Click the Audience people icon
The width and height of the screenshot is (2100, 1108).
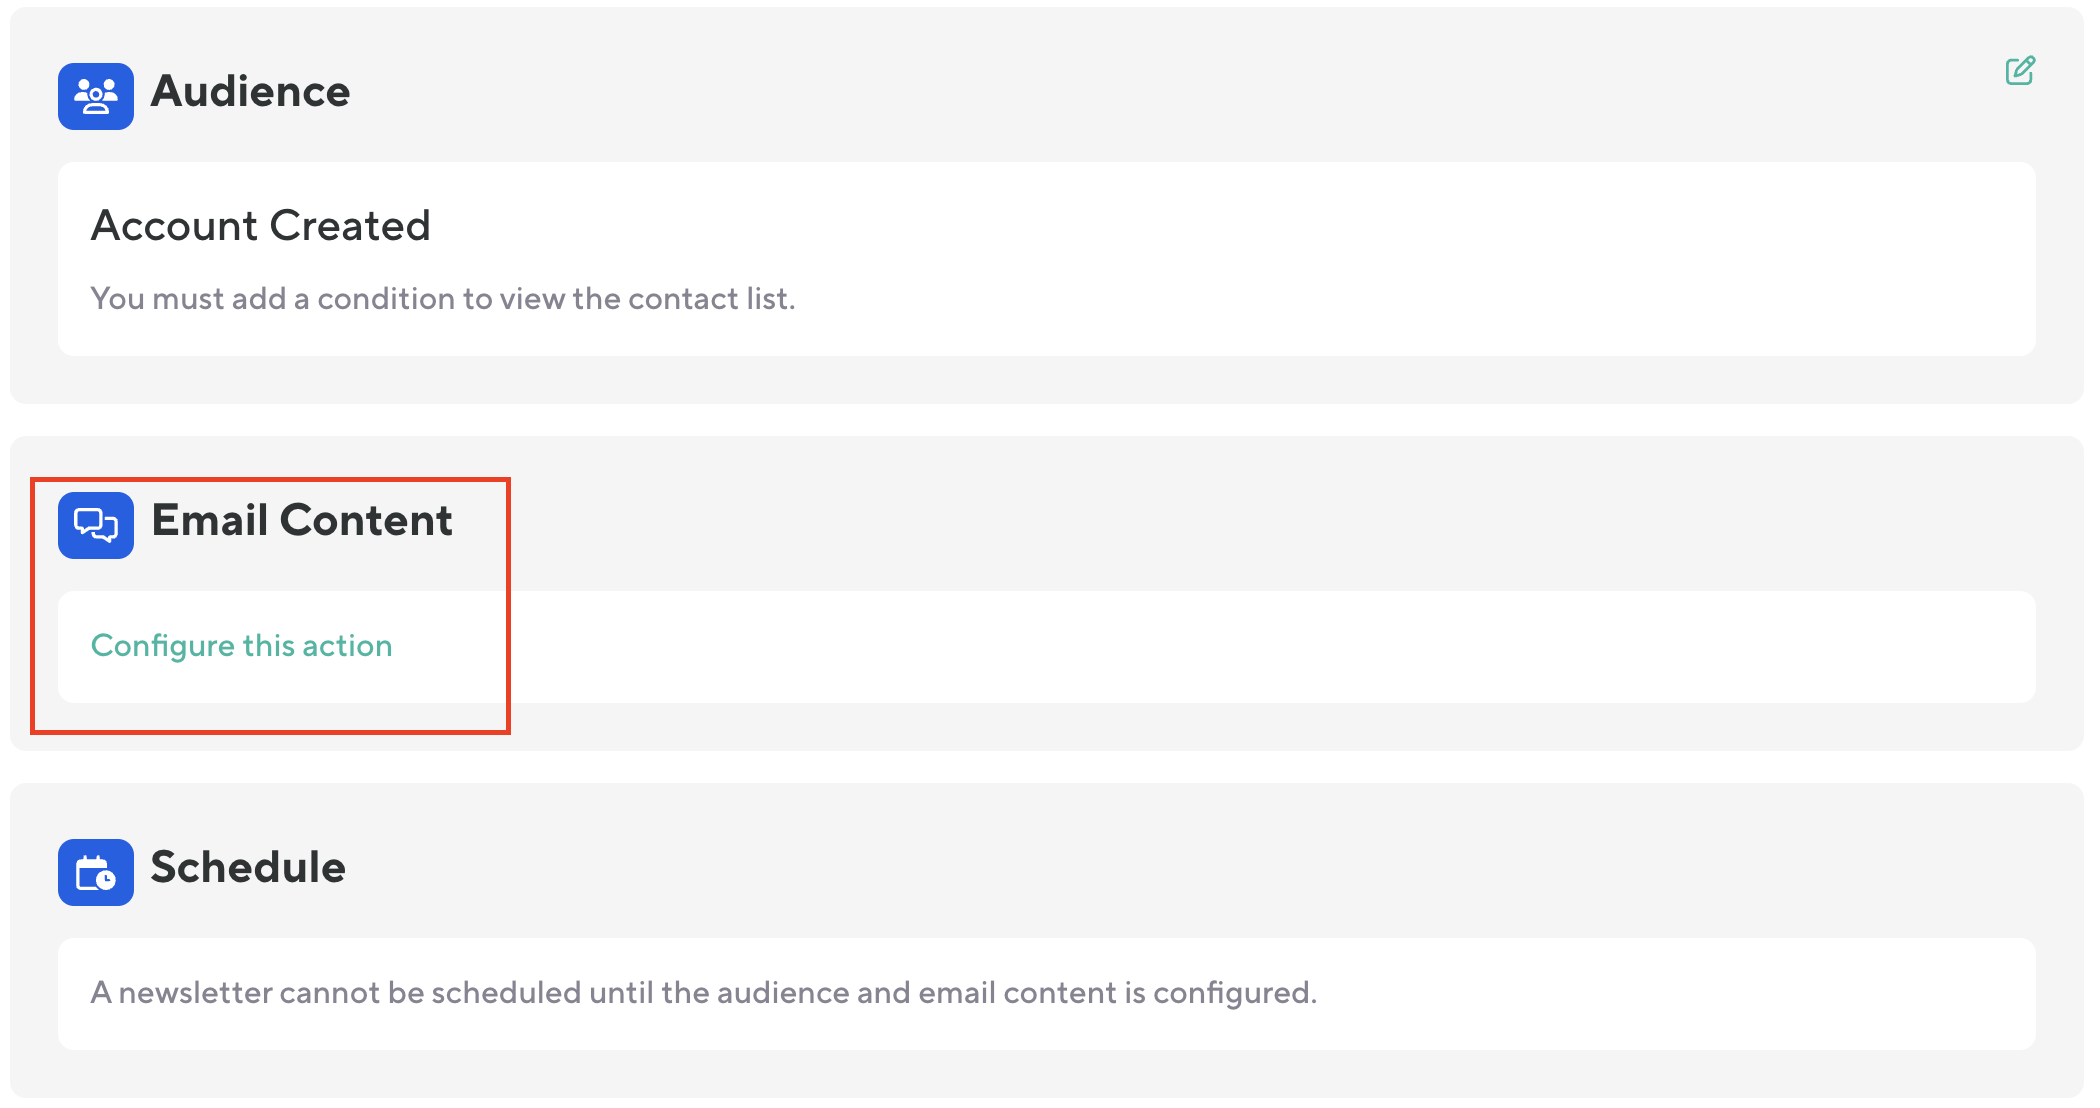tap(96, 96)
